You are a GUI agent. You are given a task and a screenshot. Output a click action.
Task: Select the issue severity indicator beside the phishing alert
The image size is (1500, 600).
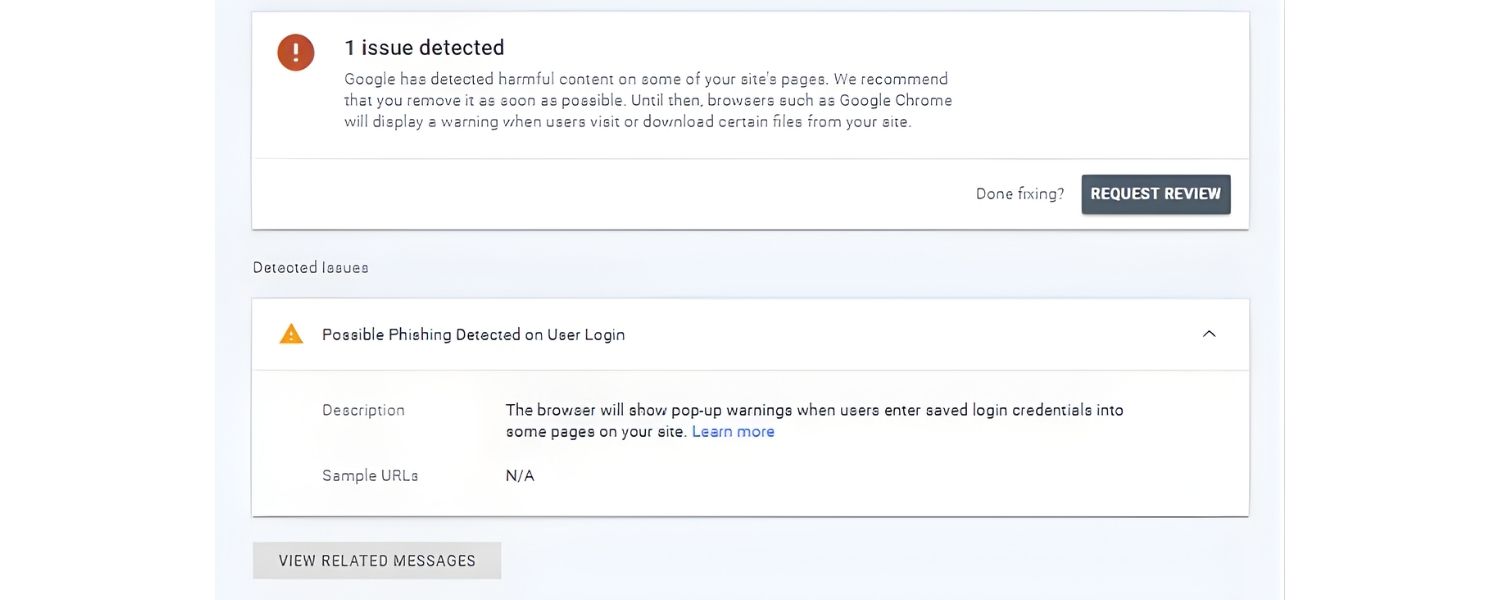click(x=290, y=333)
